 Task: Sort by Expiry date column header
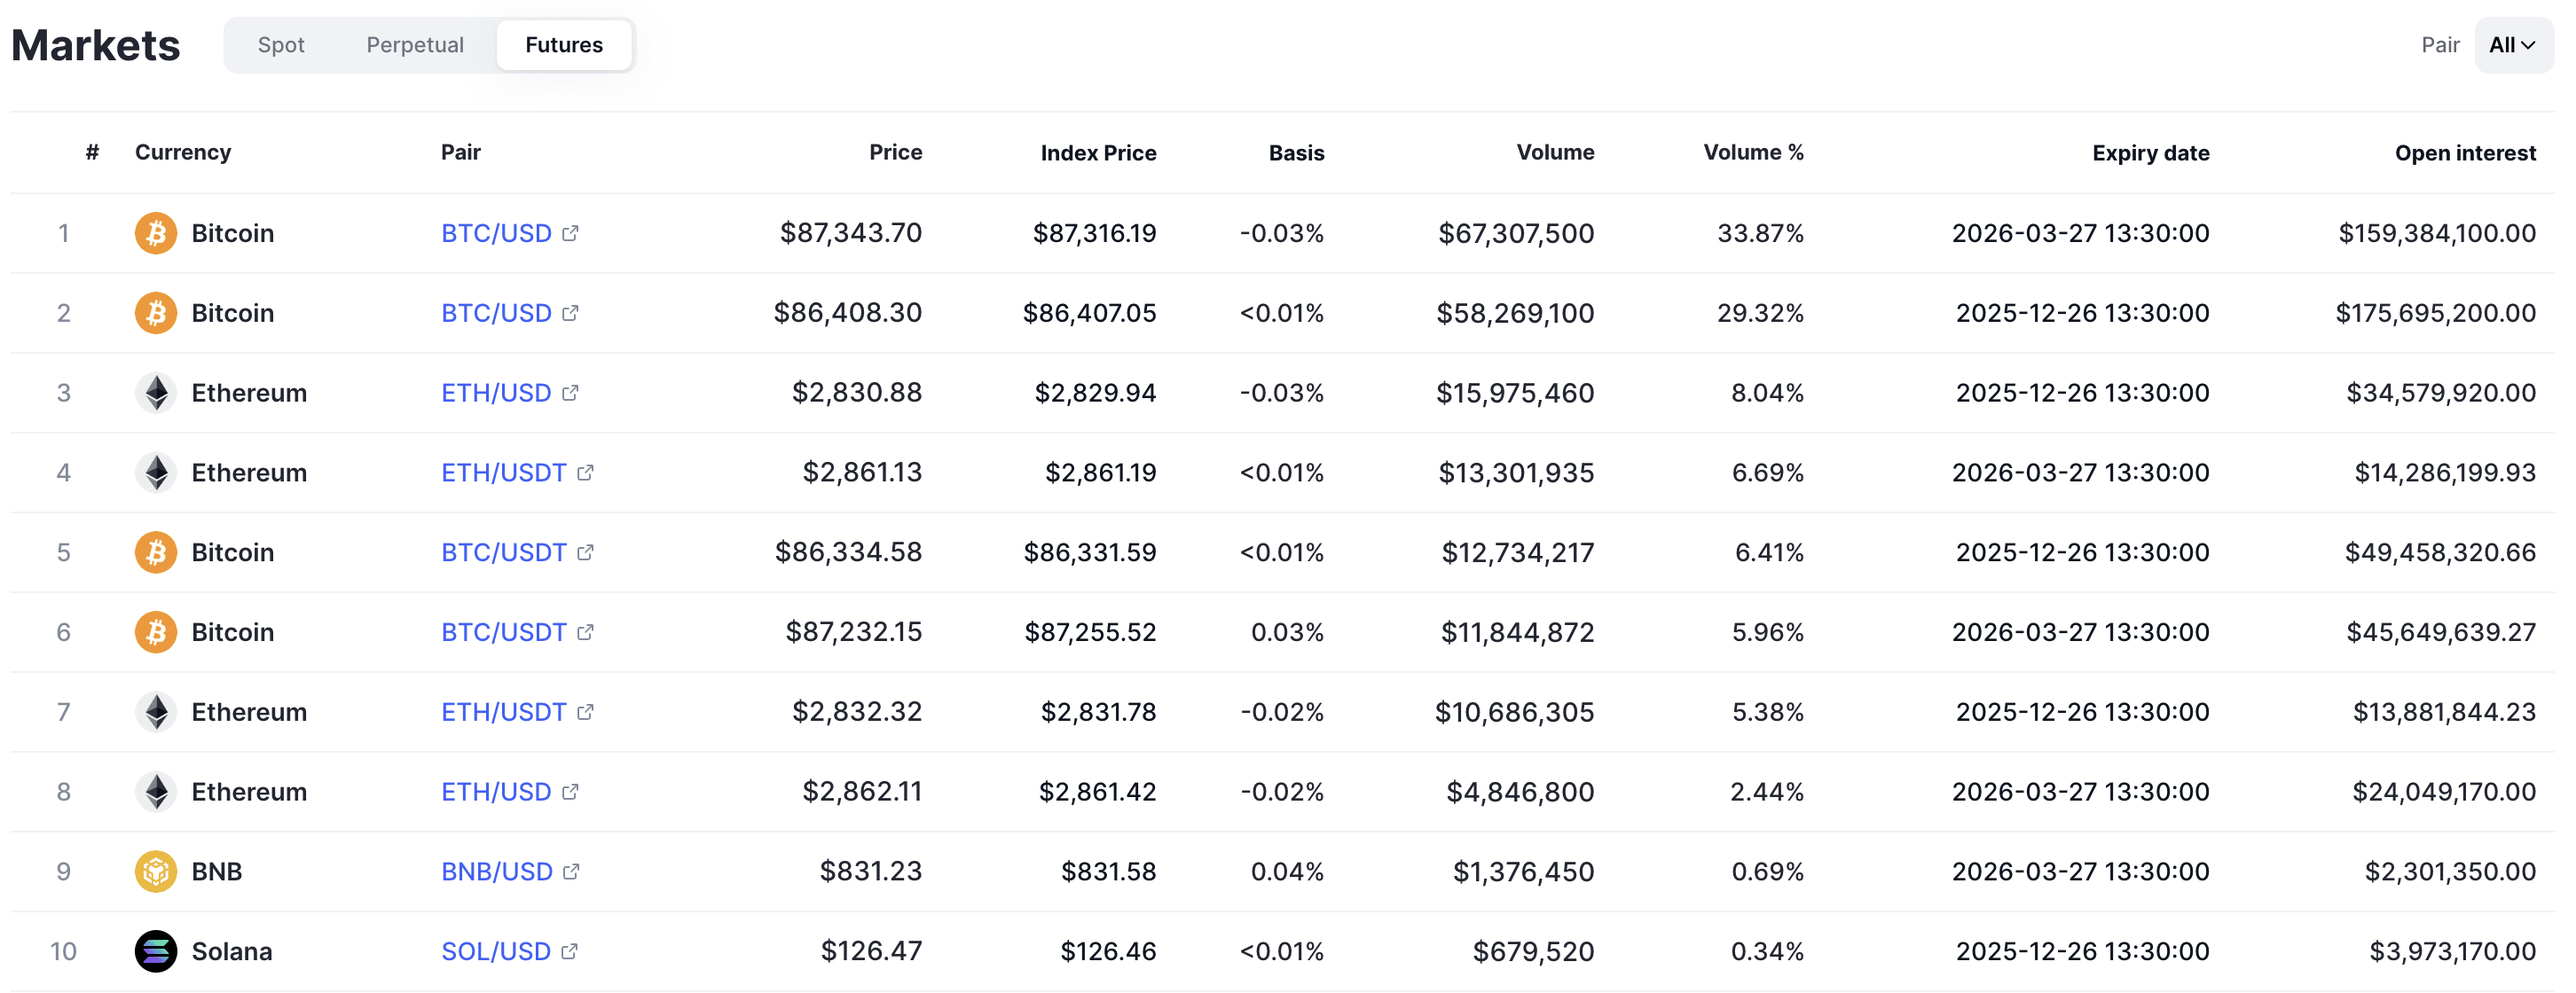[x=2150, y=153]
